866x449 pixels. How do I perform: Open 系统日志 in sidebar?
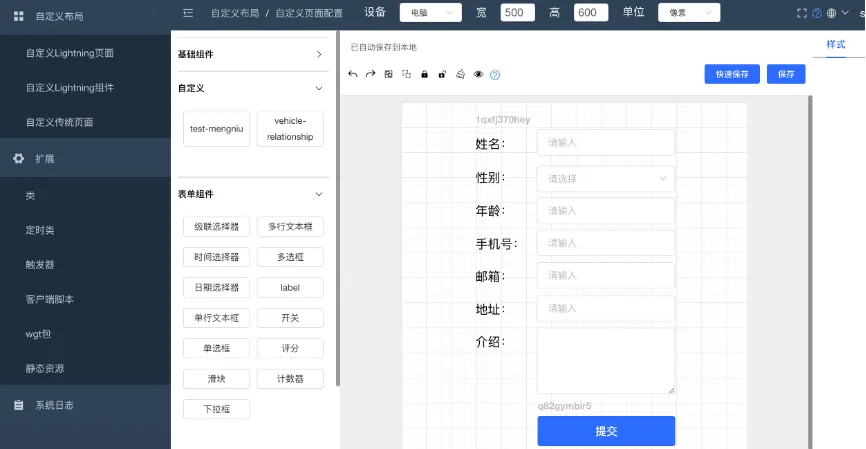[54, 405]
